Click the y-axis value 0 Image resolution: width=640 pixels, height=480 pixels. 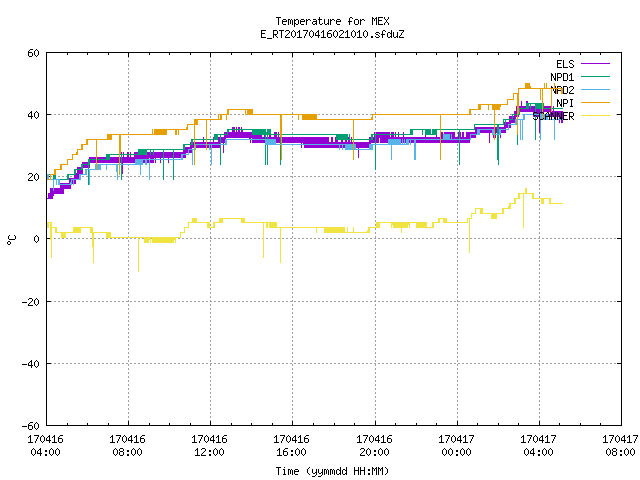click(37, 239)
